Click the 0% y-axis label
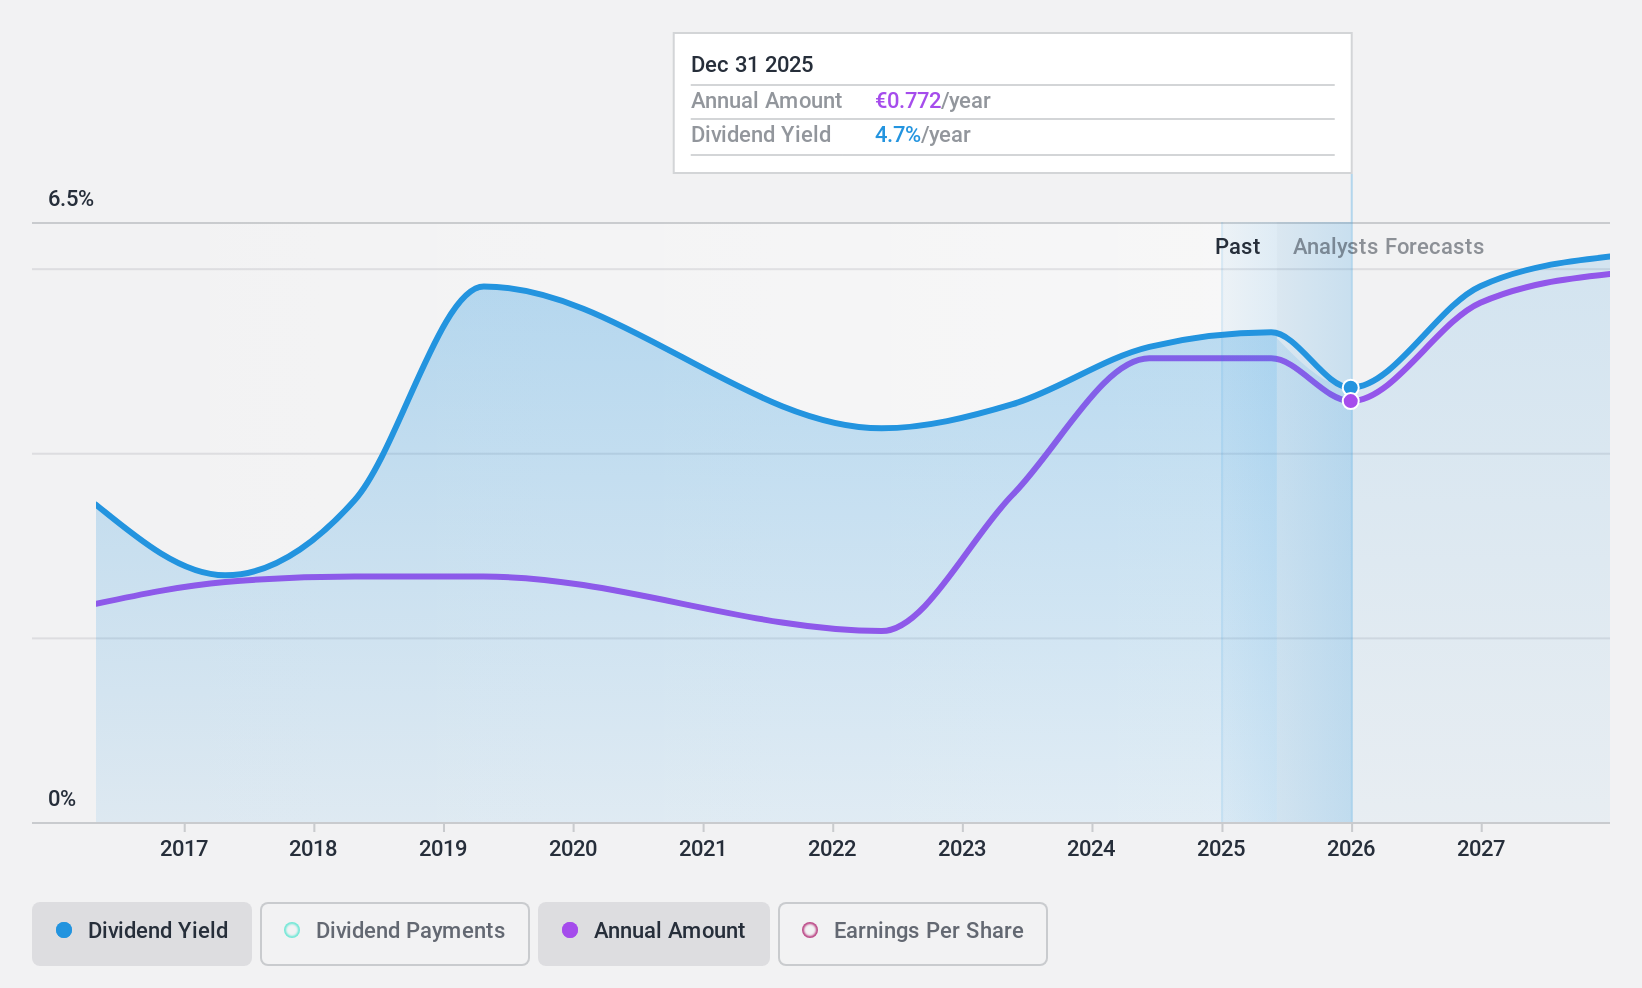Viewport: 1642px width, 988px height. 62,799
